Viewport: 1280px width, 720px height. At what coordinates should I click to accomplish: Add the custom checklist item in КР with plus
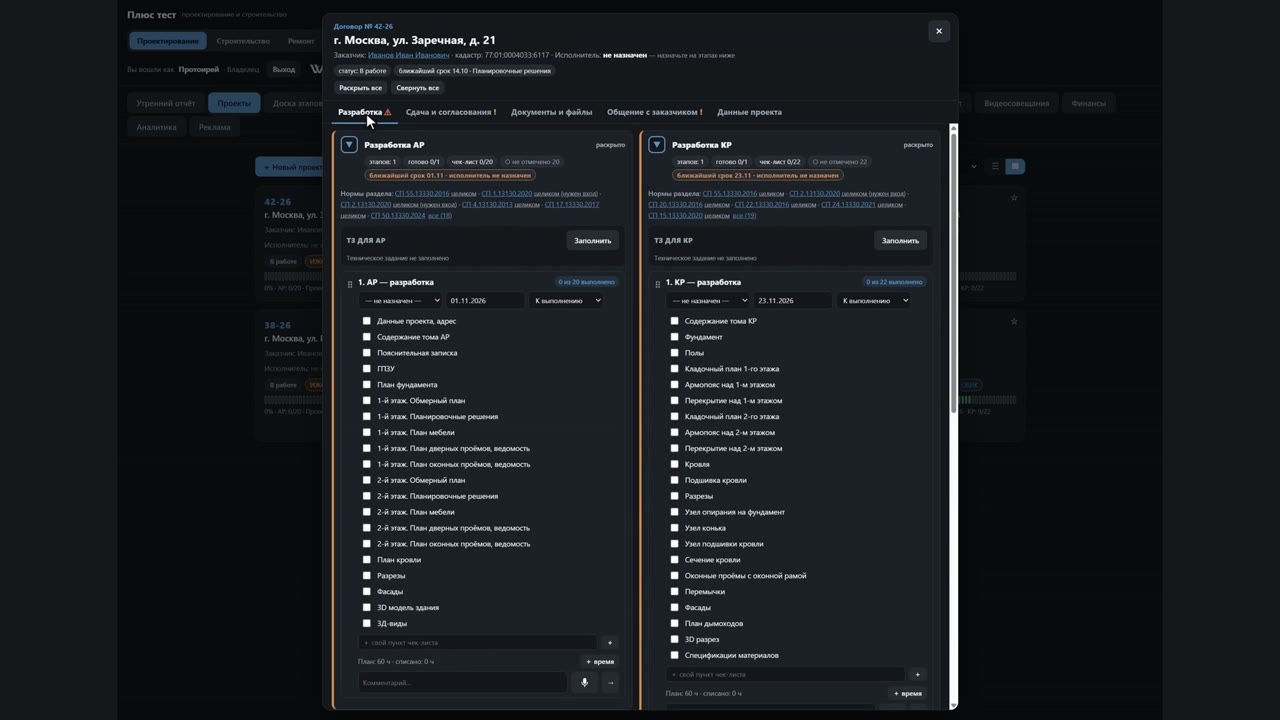(x=917, y=675)
